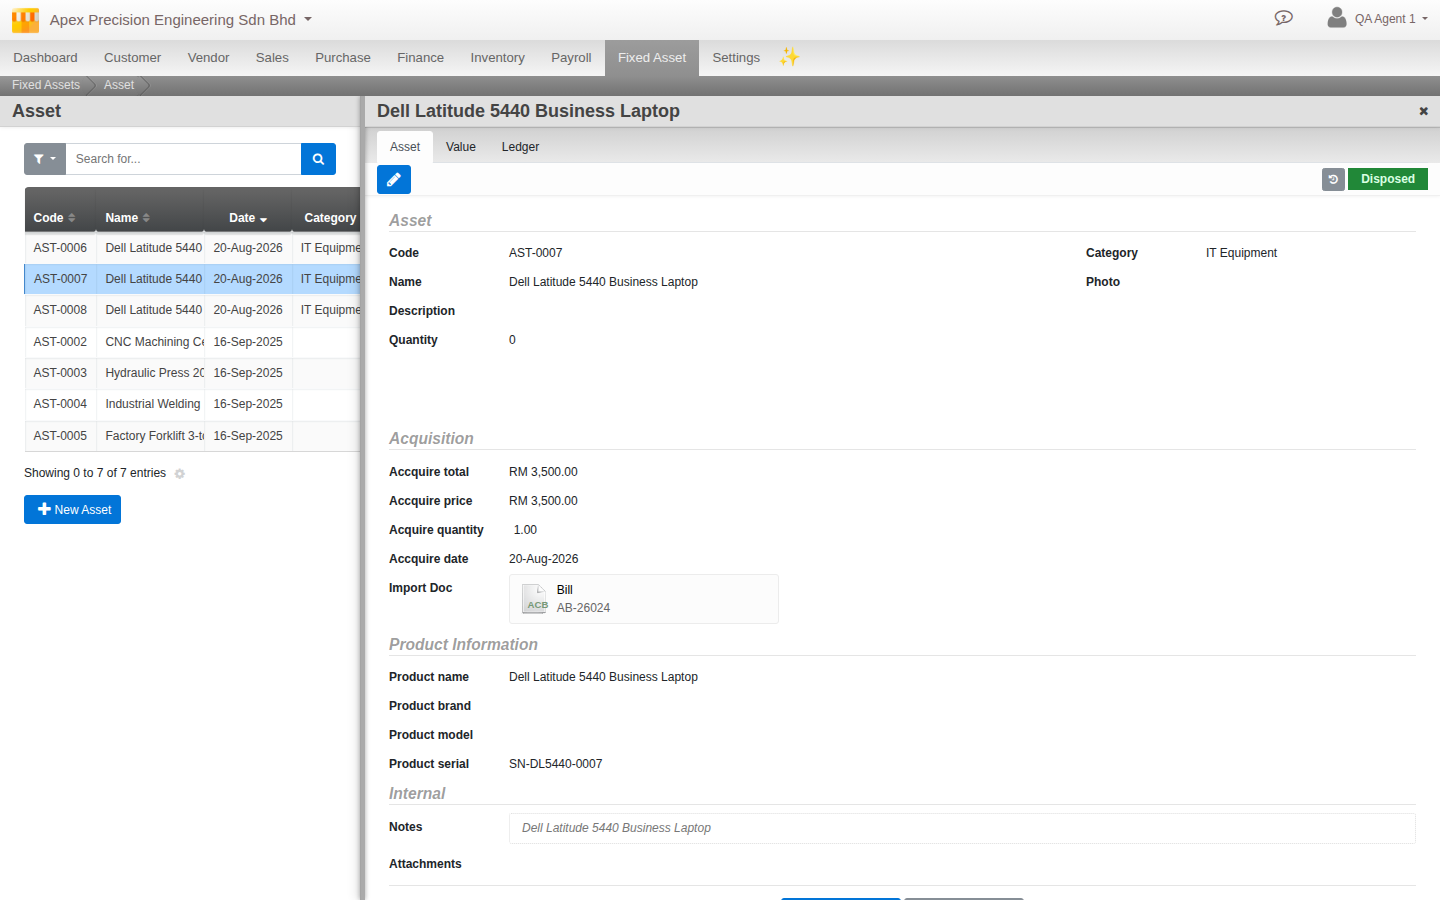Open the Finance menu
1440x900 pixels.
[x=420, y=58]
